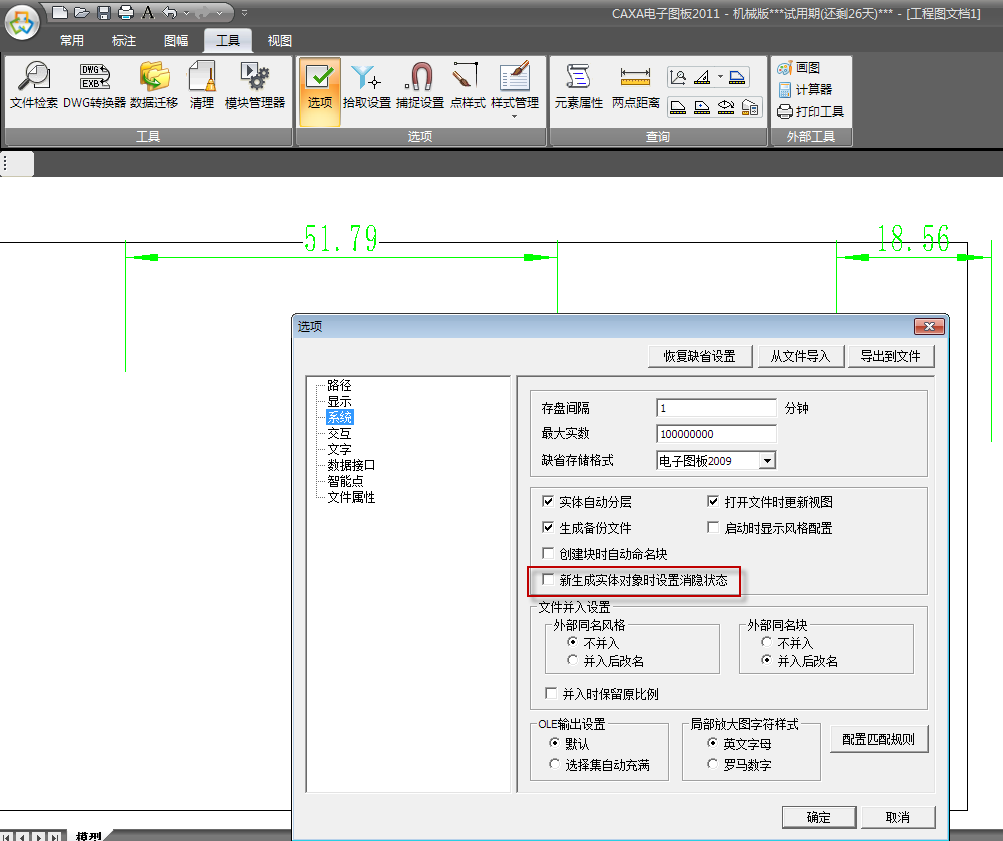This screenshot has height=841, width=1003.
Task: Expand the 缺省存储格式 dropdown
Action: point(767,461)
